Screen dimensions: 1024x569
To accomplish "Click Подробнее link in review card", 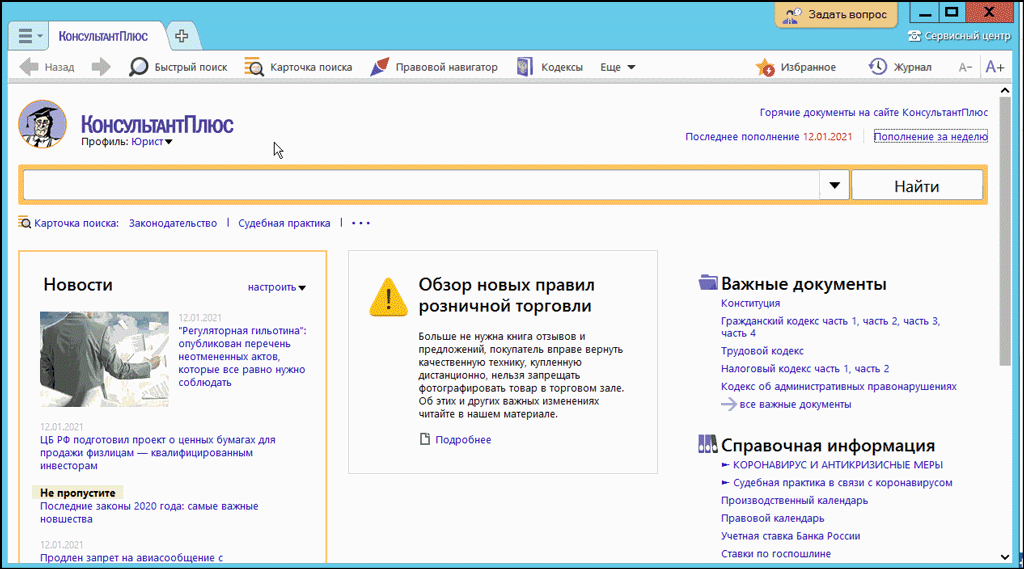I will (463, 440).
